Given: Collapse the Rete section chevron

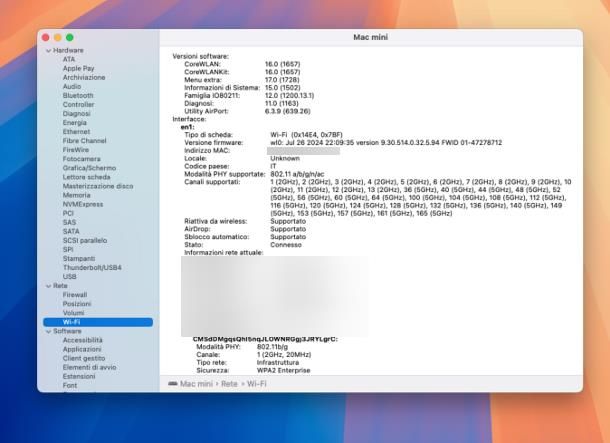Looking at the screenshot, I should pos(49,286).
